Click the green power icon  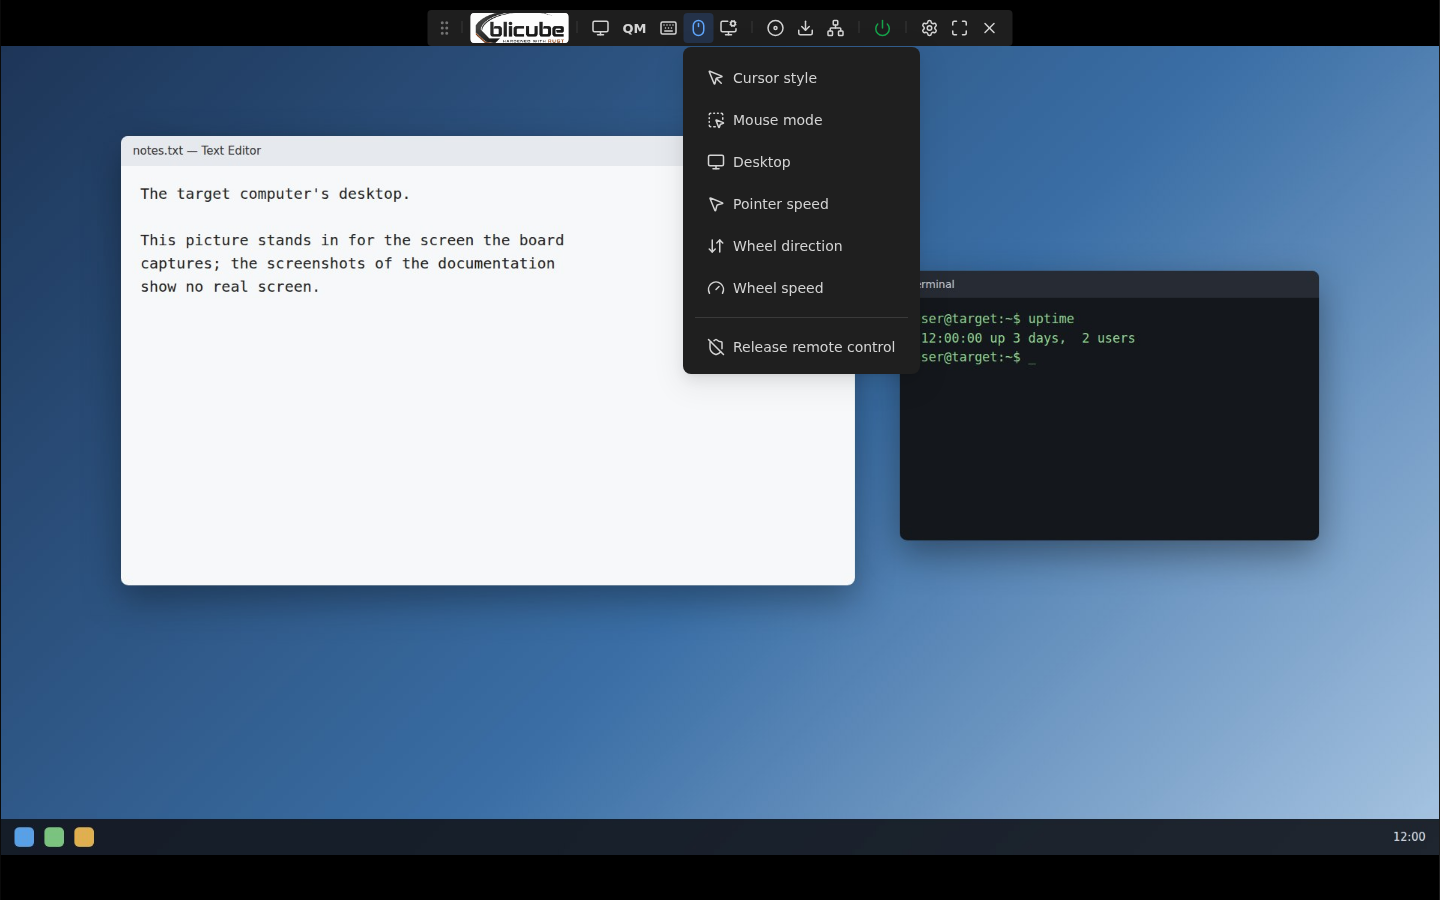tap(882, 28)
